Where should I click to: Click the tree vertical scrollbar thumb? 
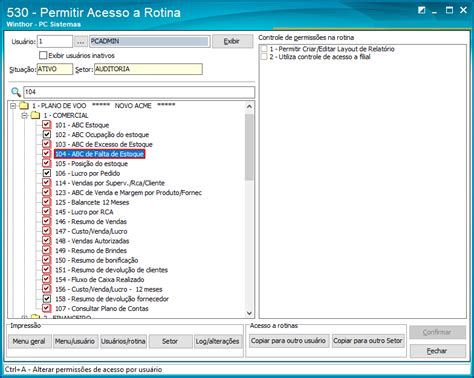[249, 147]
